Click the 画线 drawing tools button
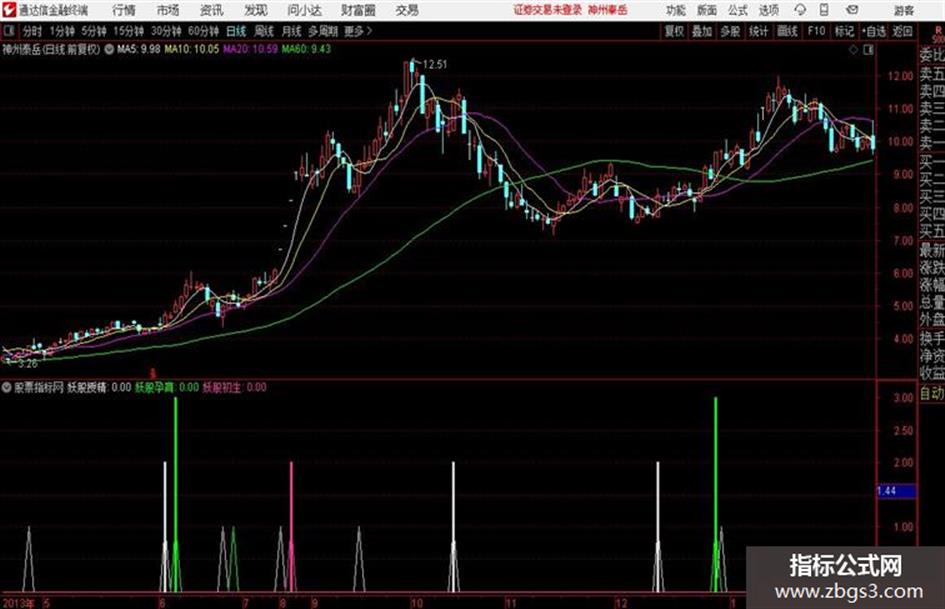This screenshot has width=945, height=609. tap(787, 31)
